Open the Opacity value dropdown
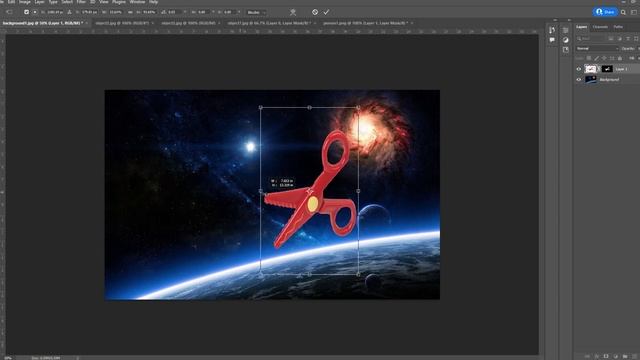 coord(638,49)
